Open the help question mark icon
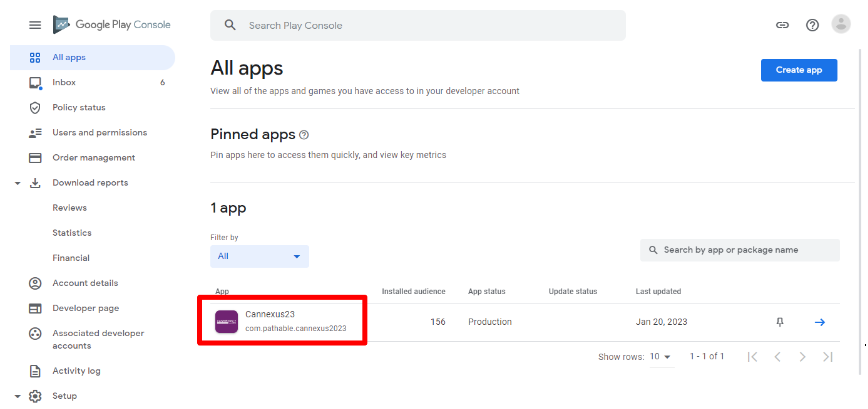This screenshot has height=409, width=868. 812,25
